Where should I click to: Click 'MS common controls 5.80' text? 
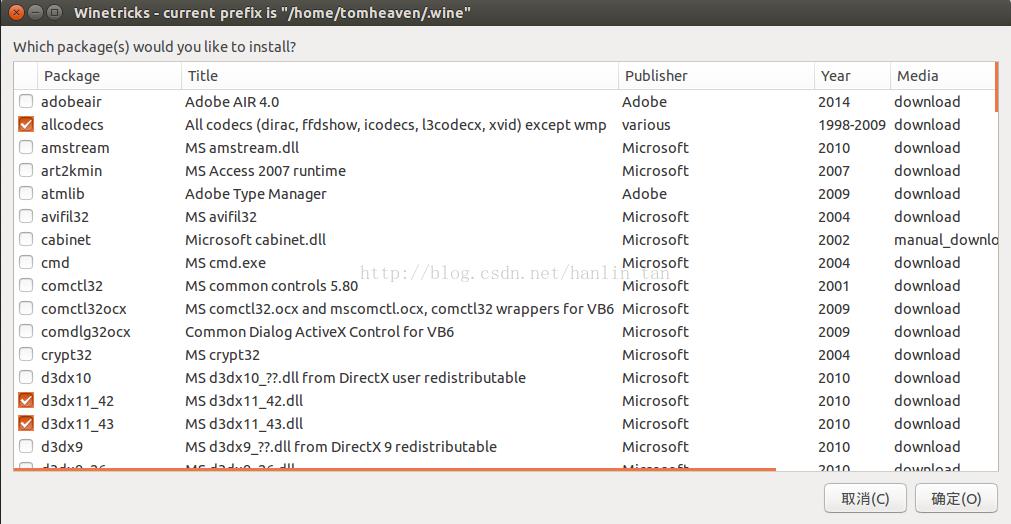pyautogui.click(x=271, y=286)
